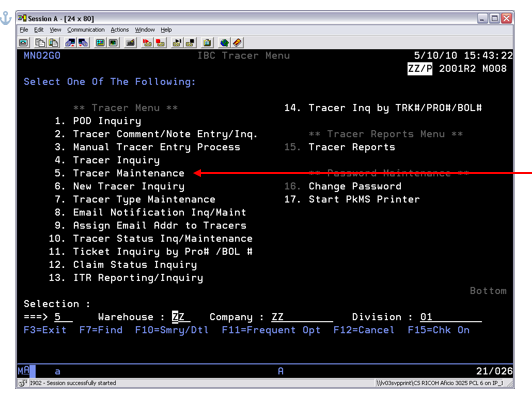Click the Receive File from Host icon
Image resolution: width=532 pixels, height=401 pixels.
[x=83, y=42]
